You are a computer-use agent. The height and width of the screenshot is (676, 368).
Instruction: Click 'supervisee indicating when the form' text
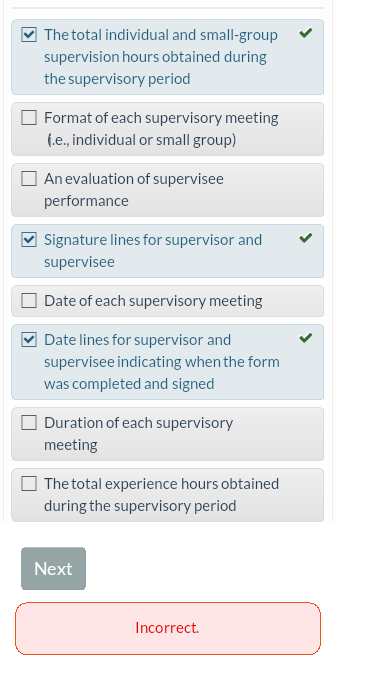tap(162, 362)
